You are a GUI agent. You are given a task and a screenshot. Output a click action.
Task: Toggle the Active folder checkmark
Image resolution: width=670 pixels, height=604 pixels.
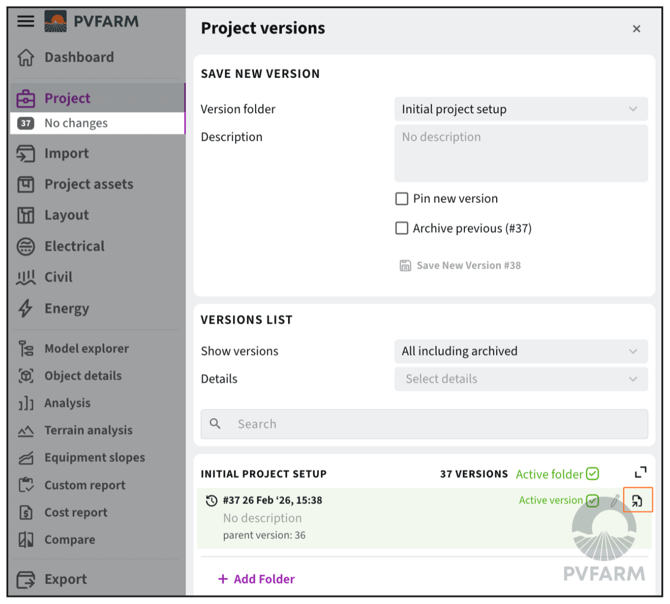coord(593,474)
